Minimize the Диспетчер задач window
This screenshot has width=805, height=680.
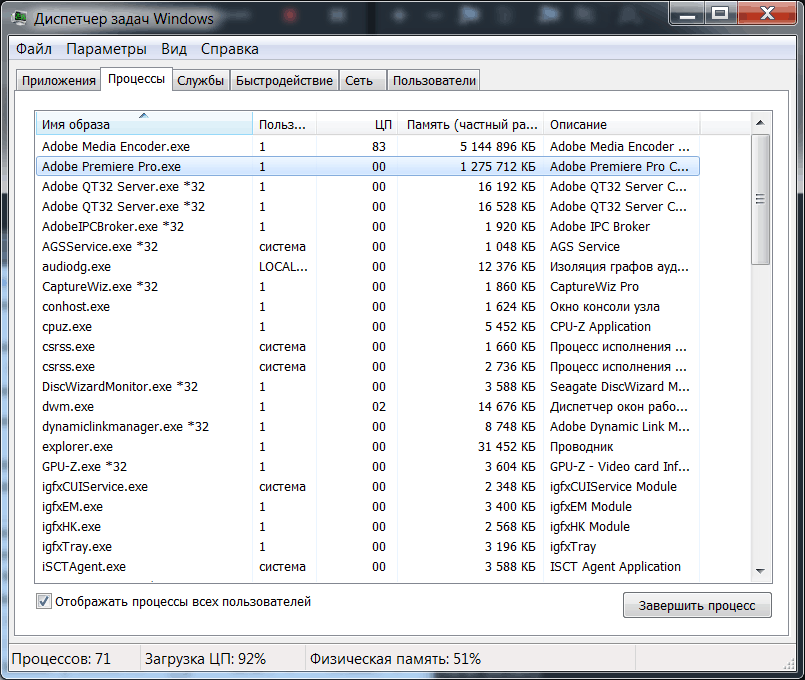(687, 13)
